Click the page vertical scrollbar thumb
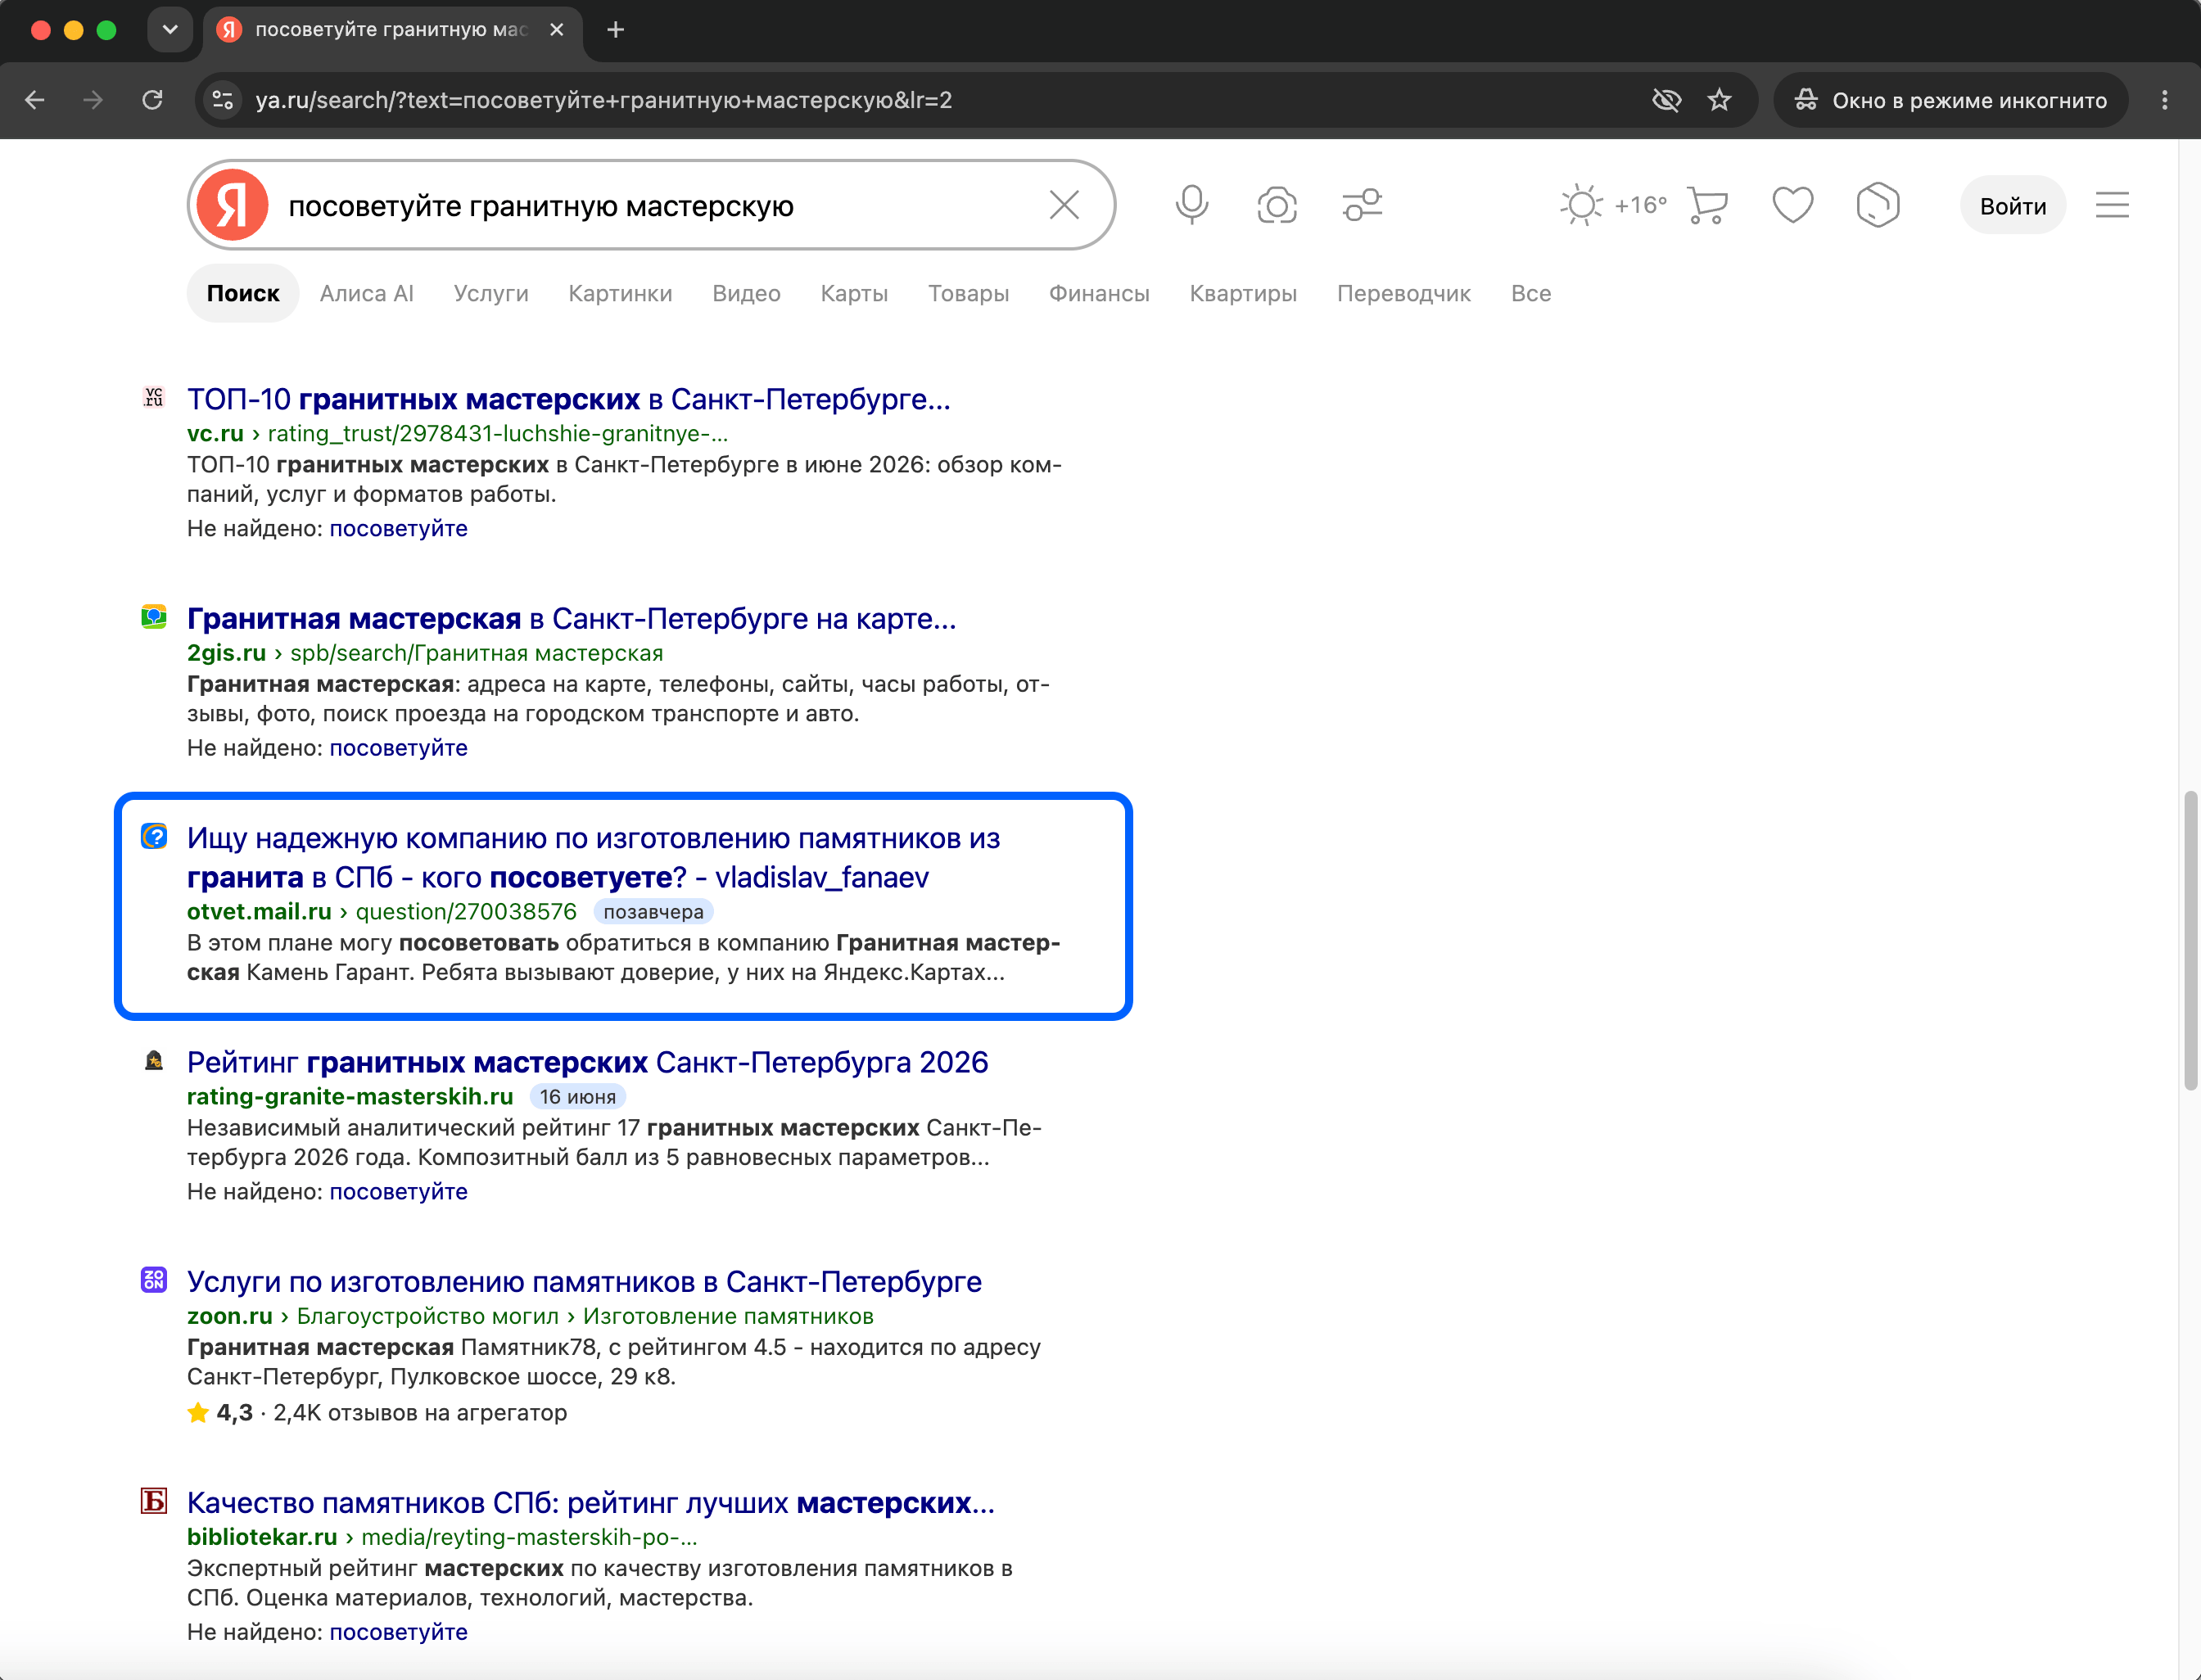Screen dimensions: 2201x1680 (x=2190, y=940)
